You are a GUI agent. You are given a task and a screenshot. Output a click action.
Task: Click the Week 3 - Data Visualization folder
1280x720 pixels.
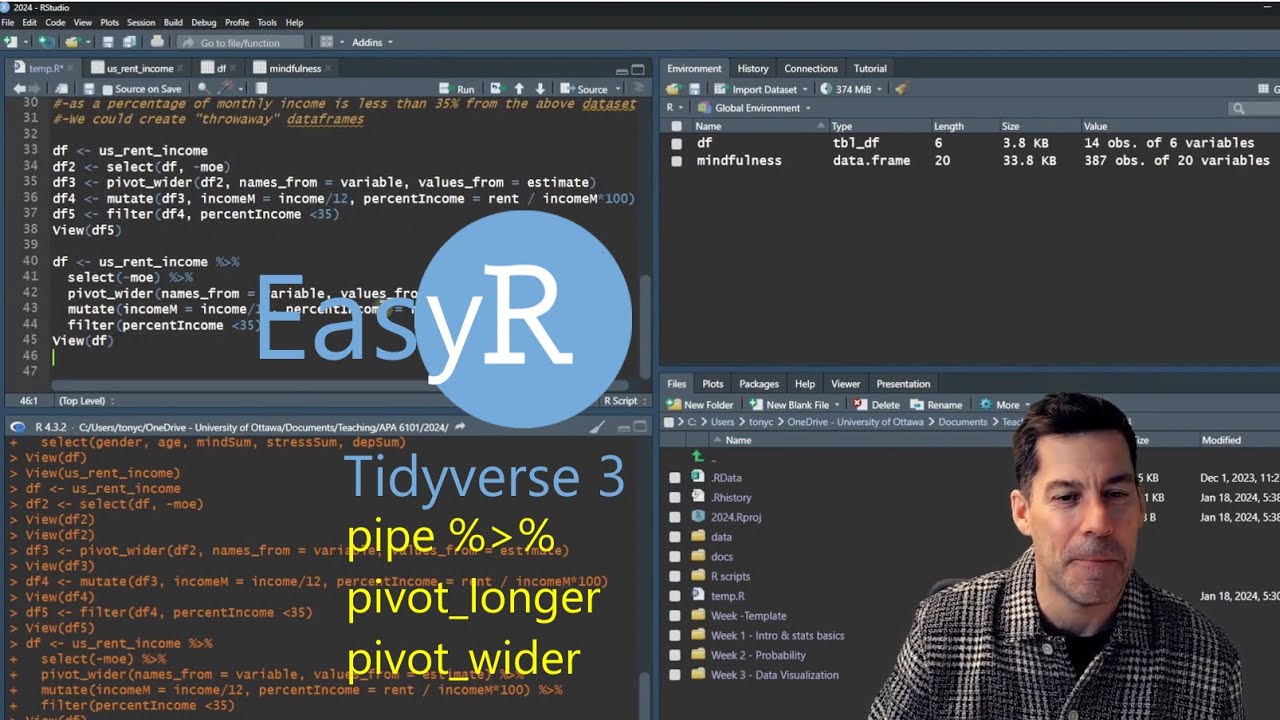click(x=774, y=675)
